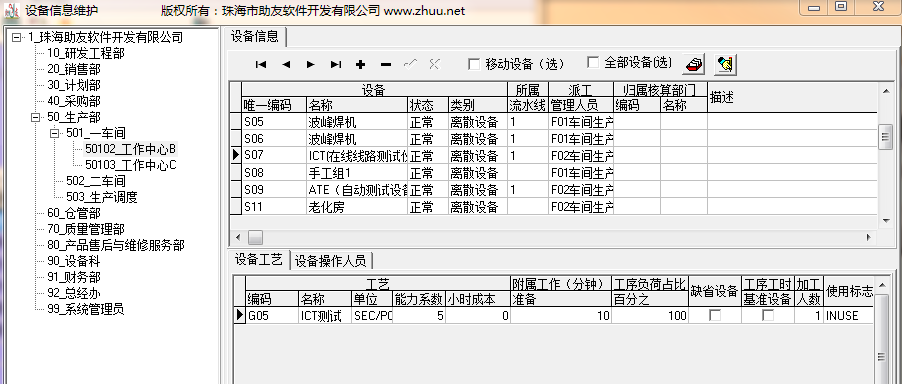Click equipment grid horizontal scrollbar thumb

coord(255,237)
